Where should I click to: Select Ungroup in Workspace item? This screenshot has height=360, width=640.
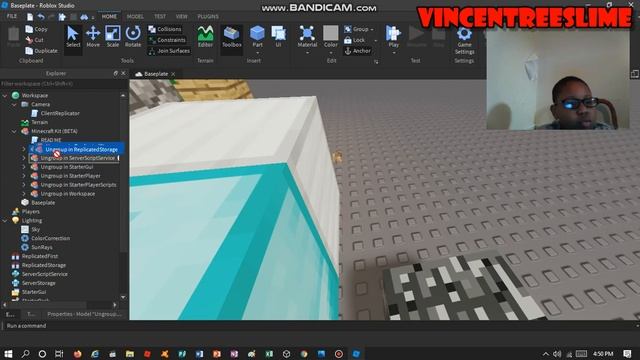point(68,194)
